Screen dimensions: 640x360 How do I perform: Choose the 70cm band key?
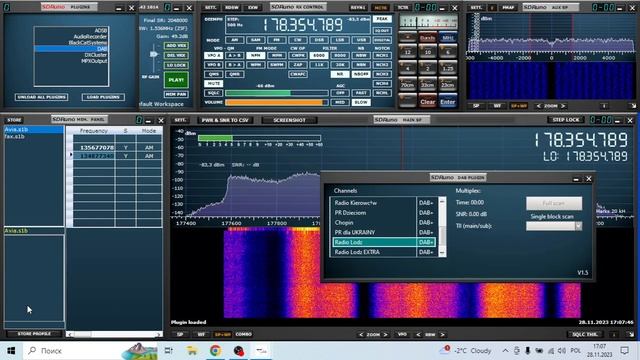click(x=407, y=85)
